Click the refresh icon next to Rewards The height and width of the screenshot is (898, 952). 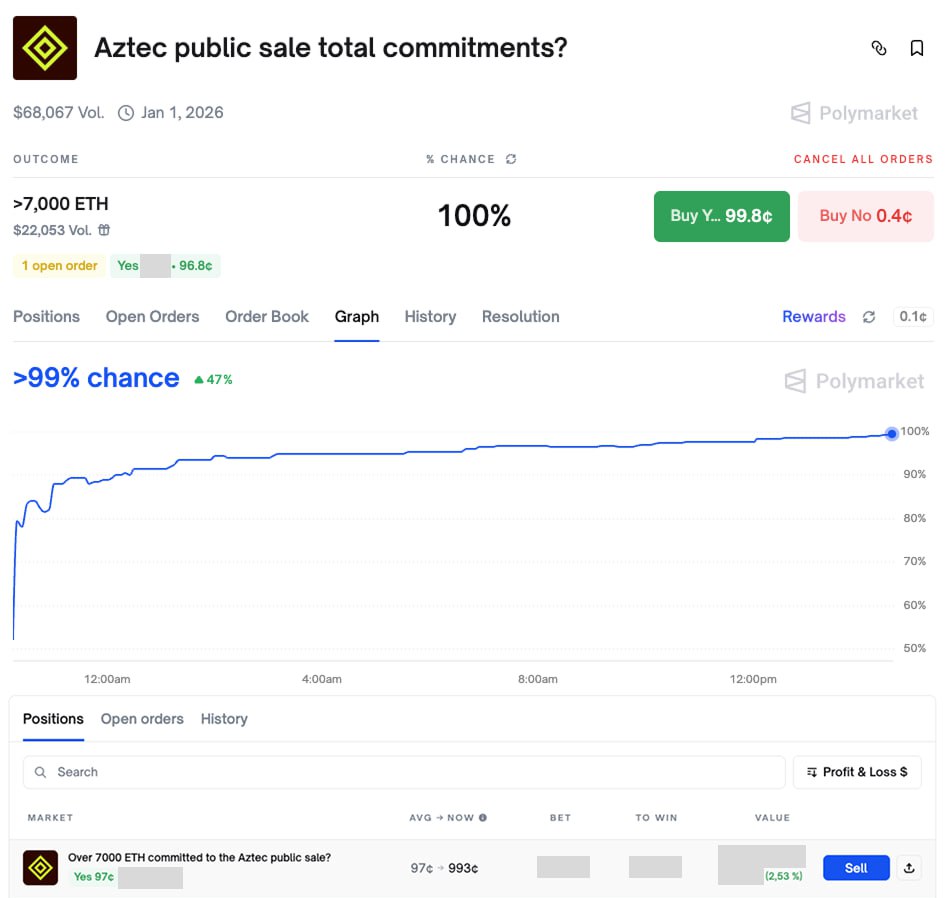pyautogui.click(x=869, y=317)
